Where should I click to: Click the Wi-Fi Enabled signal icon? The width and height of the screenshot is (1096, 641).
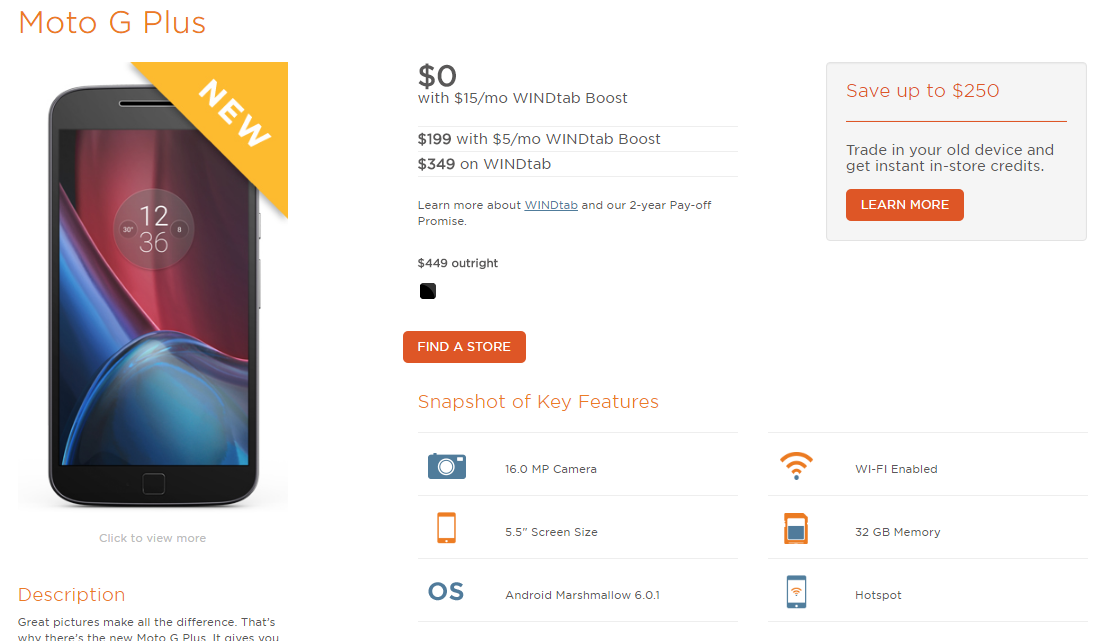point(796,466)
